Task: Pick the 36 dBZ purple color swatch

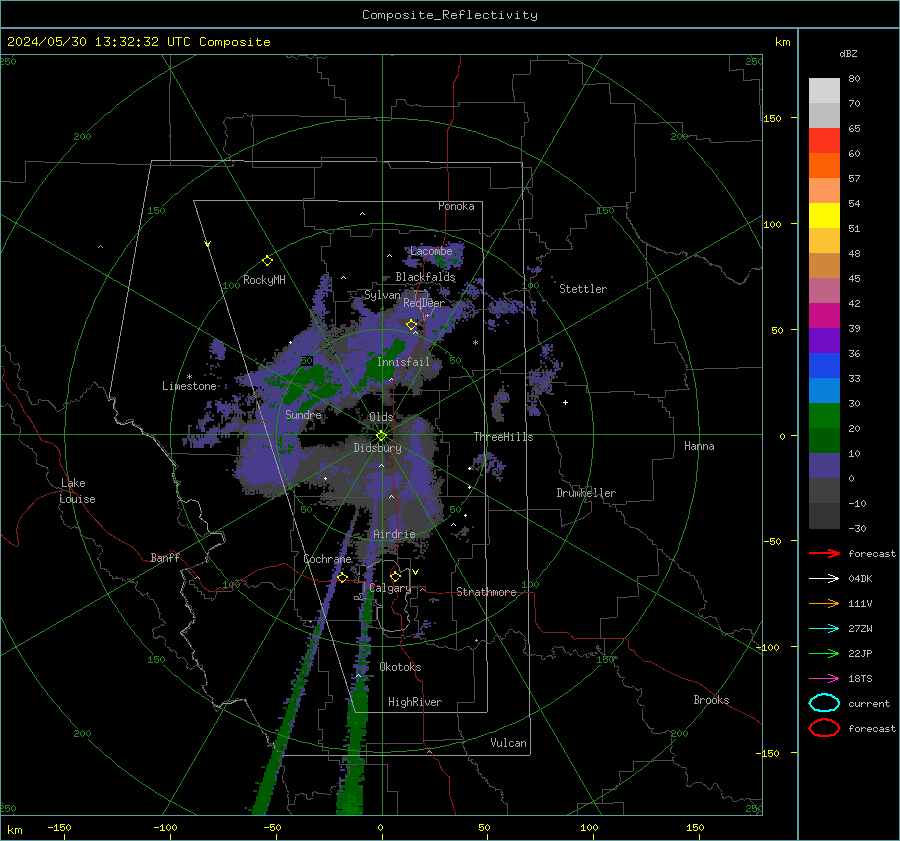Action: 824,341
